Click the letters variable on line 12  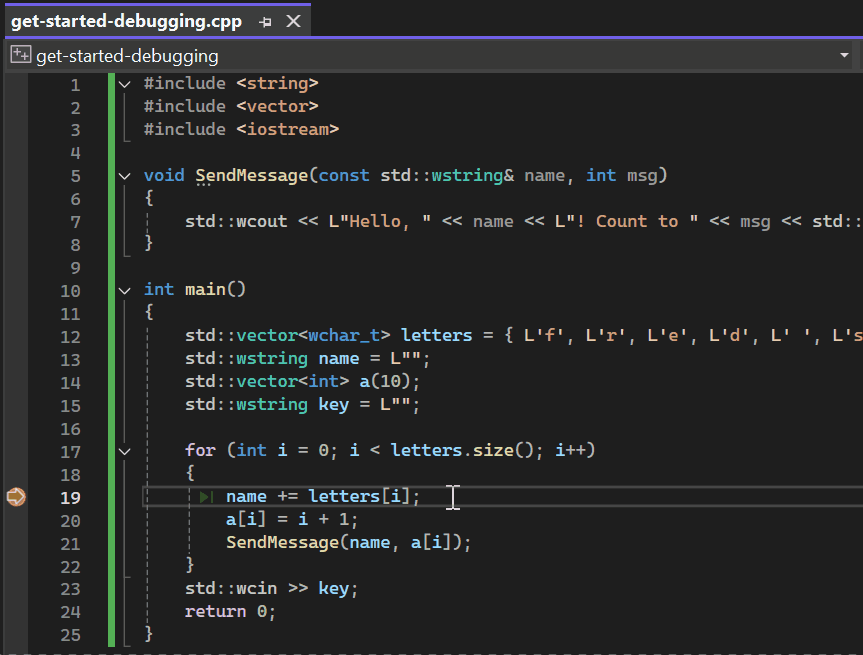[x=435, y=335]
